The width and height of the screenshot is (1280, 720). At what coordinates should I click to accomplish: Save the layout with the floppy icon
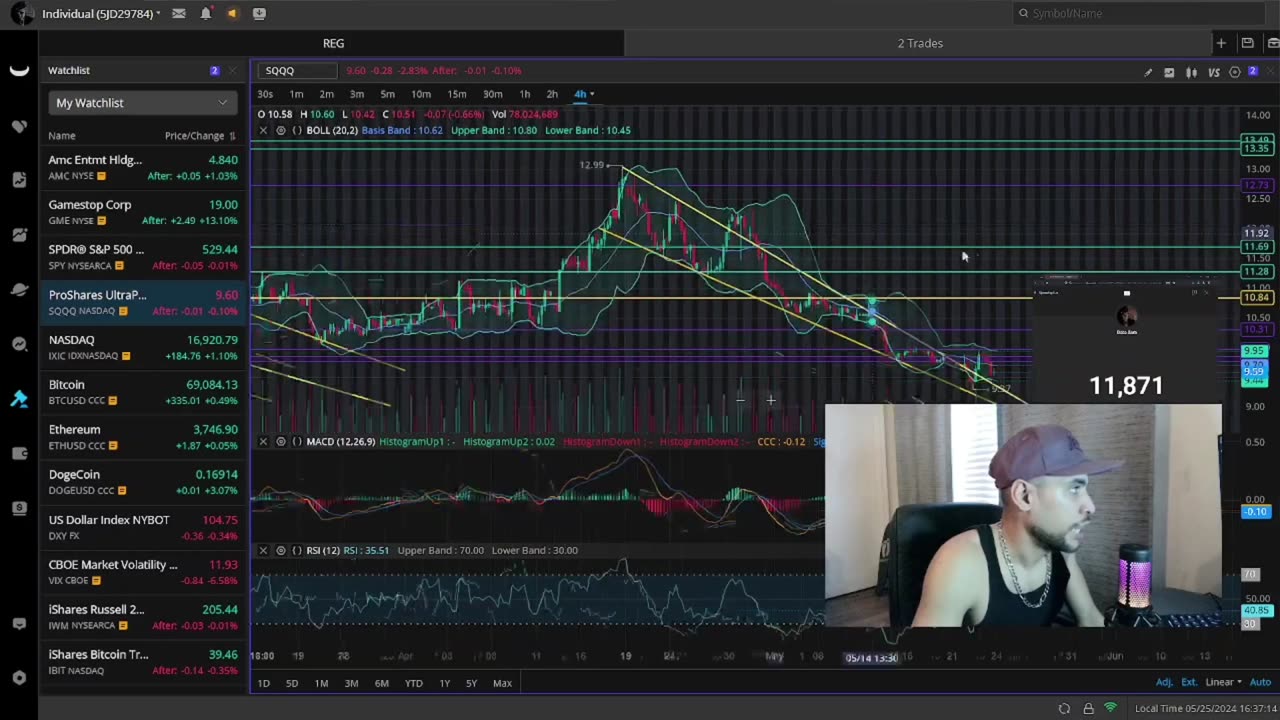1247,43
